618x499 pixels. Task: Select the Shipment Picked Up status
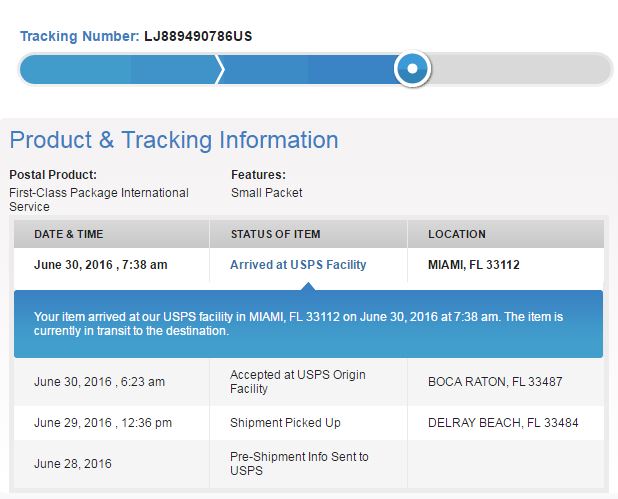285,423
